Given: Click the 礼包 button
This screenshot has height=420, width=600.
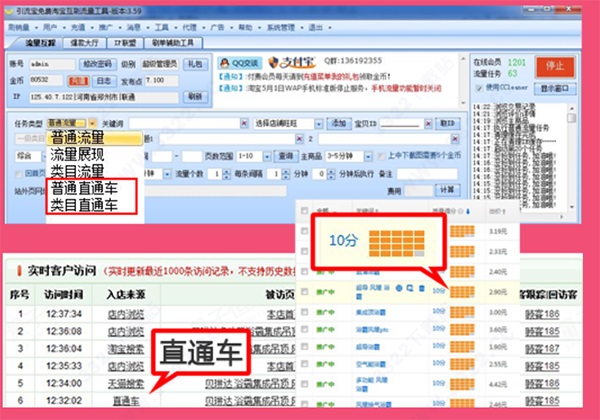Looking at the screenshot, I should tap(195, 63).
